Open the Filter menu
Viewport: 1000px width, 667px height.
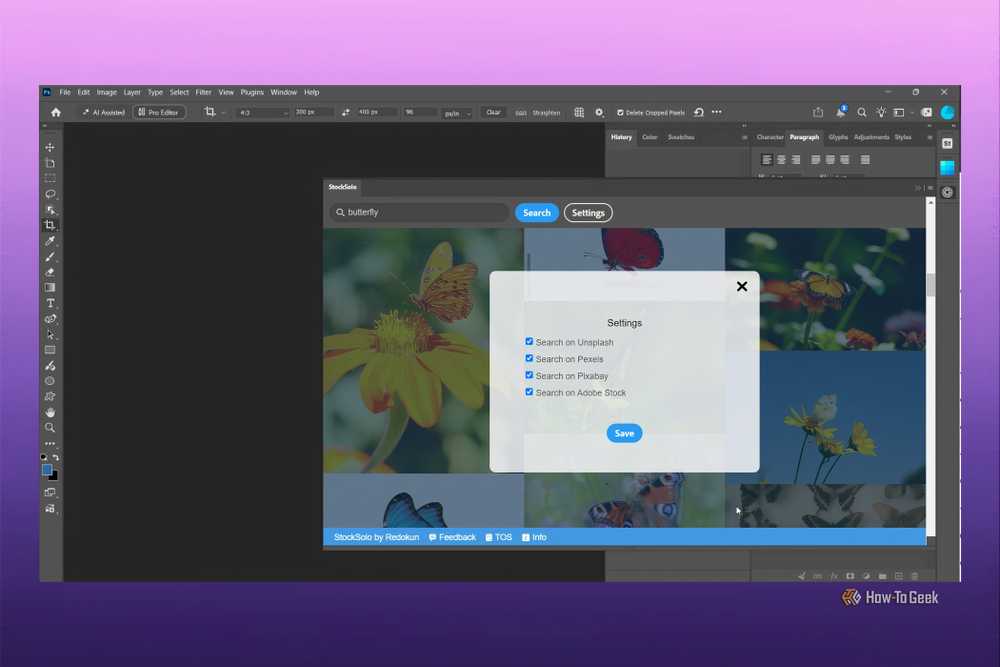pos(203,92)
